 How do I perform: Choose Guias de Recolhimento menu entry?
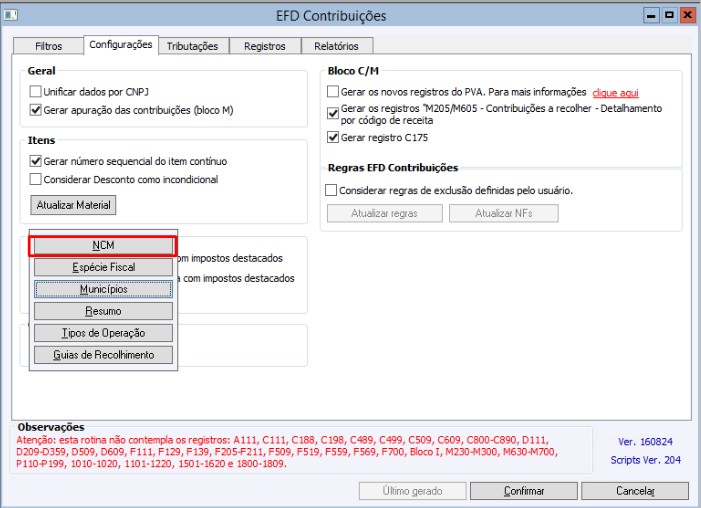[x=103, y=355]
